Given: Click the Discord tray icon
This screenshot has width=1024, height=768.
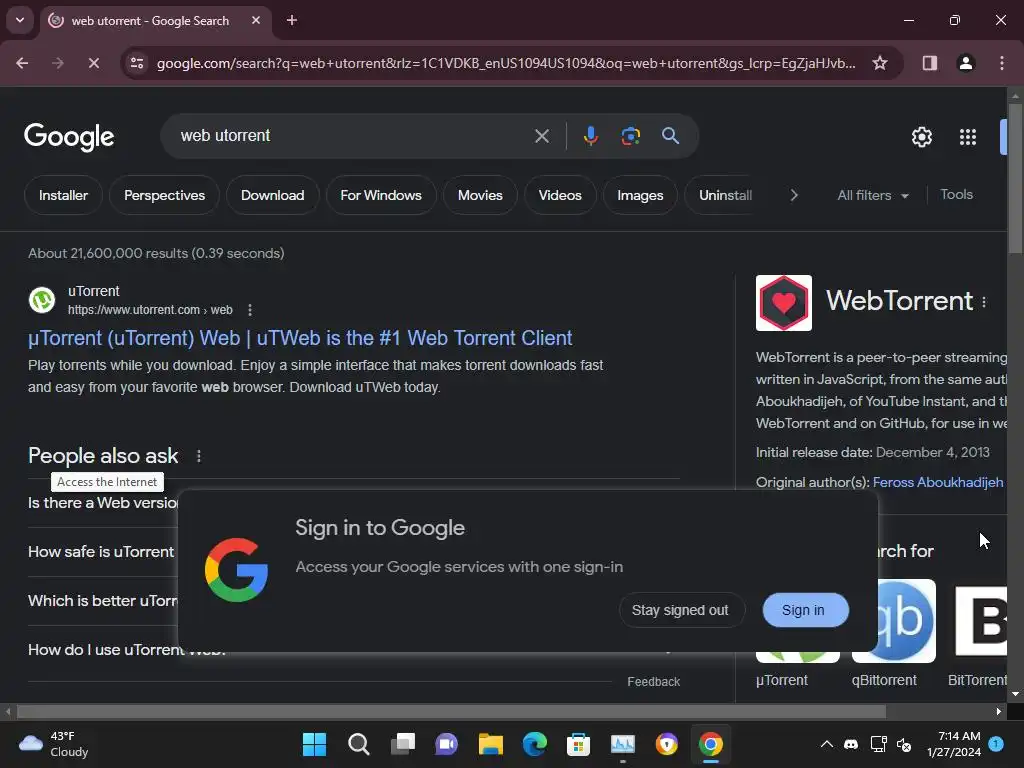Looking at the screenshot, I should click(x=851, y=744).
